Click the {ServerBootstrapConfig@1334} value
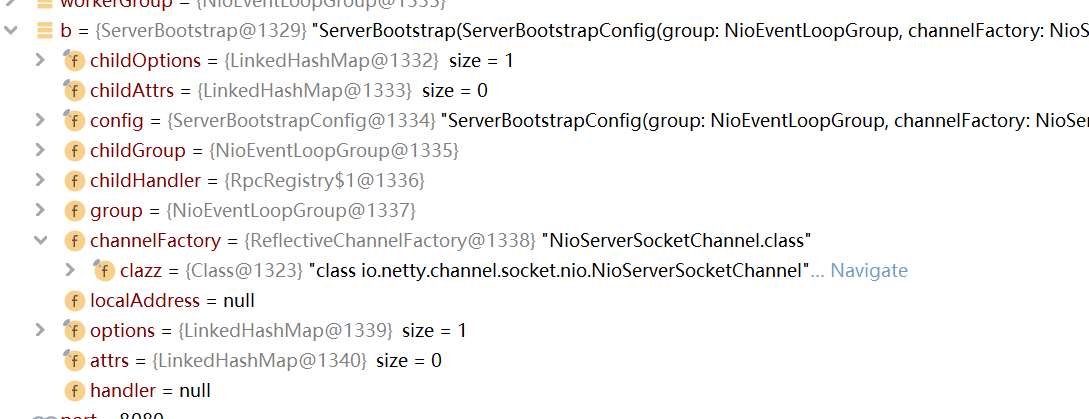The image size is (1089, 419). click(301, 121)
